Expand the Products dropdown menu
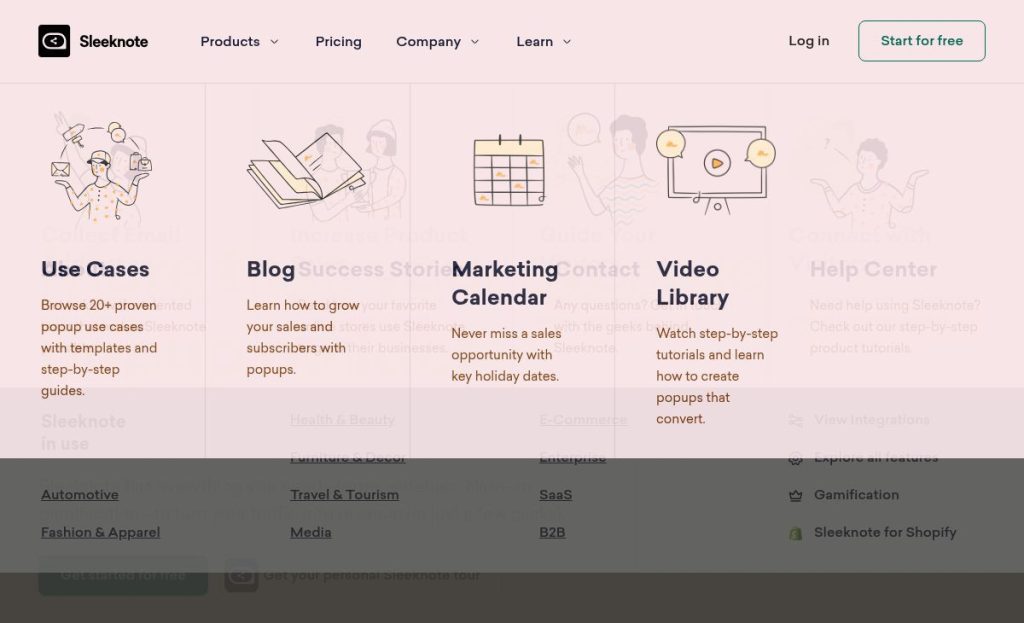The height and width of the screenshot is (623, 1024). pyautogui.click(x=239, y=42)
